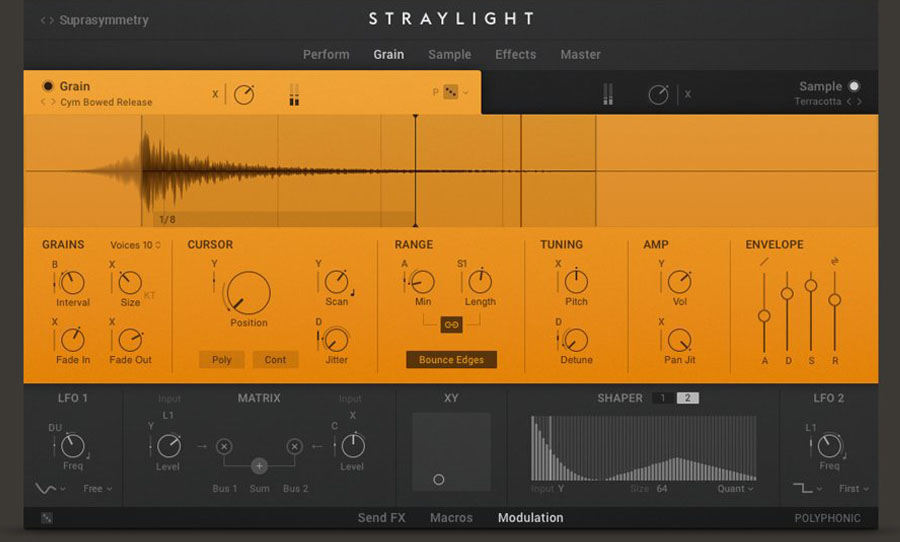The width and height of the screenshot is (900, 542).
Task: Click the Grain layer X modulation assignment
Action: [215, 94]
